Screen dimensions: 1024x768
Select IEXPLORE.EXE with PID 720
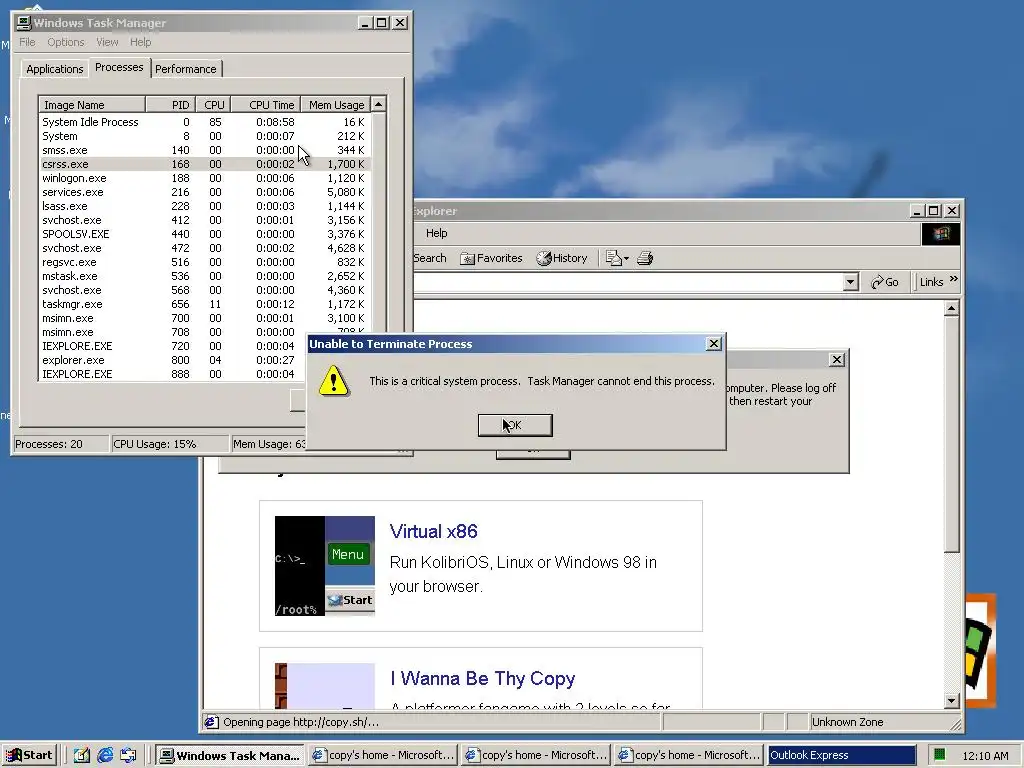click(173, 346)
